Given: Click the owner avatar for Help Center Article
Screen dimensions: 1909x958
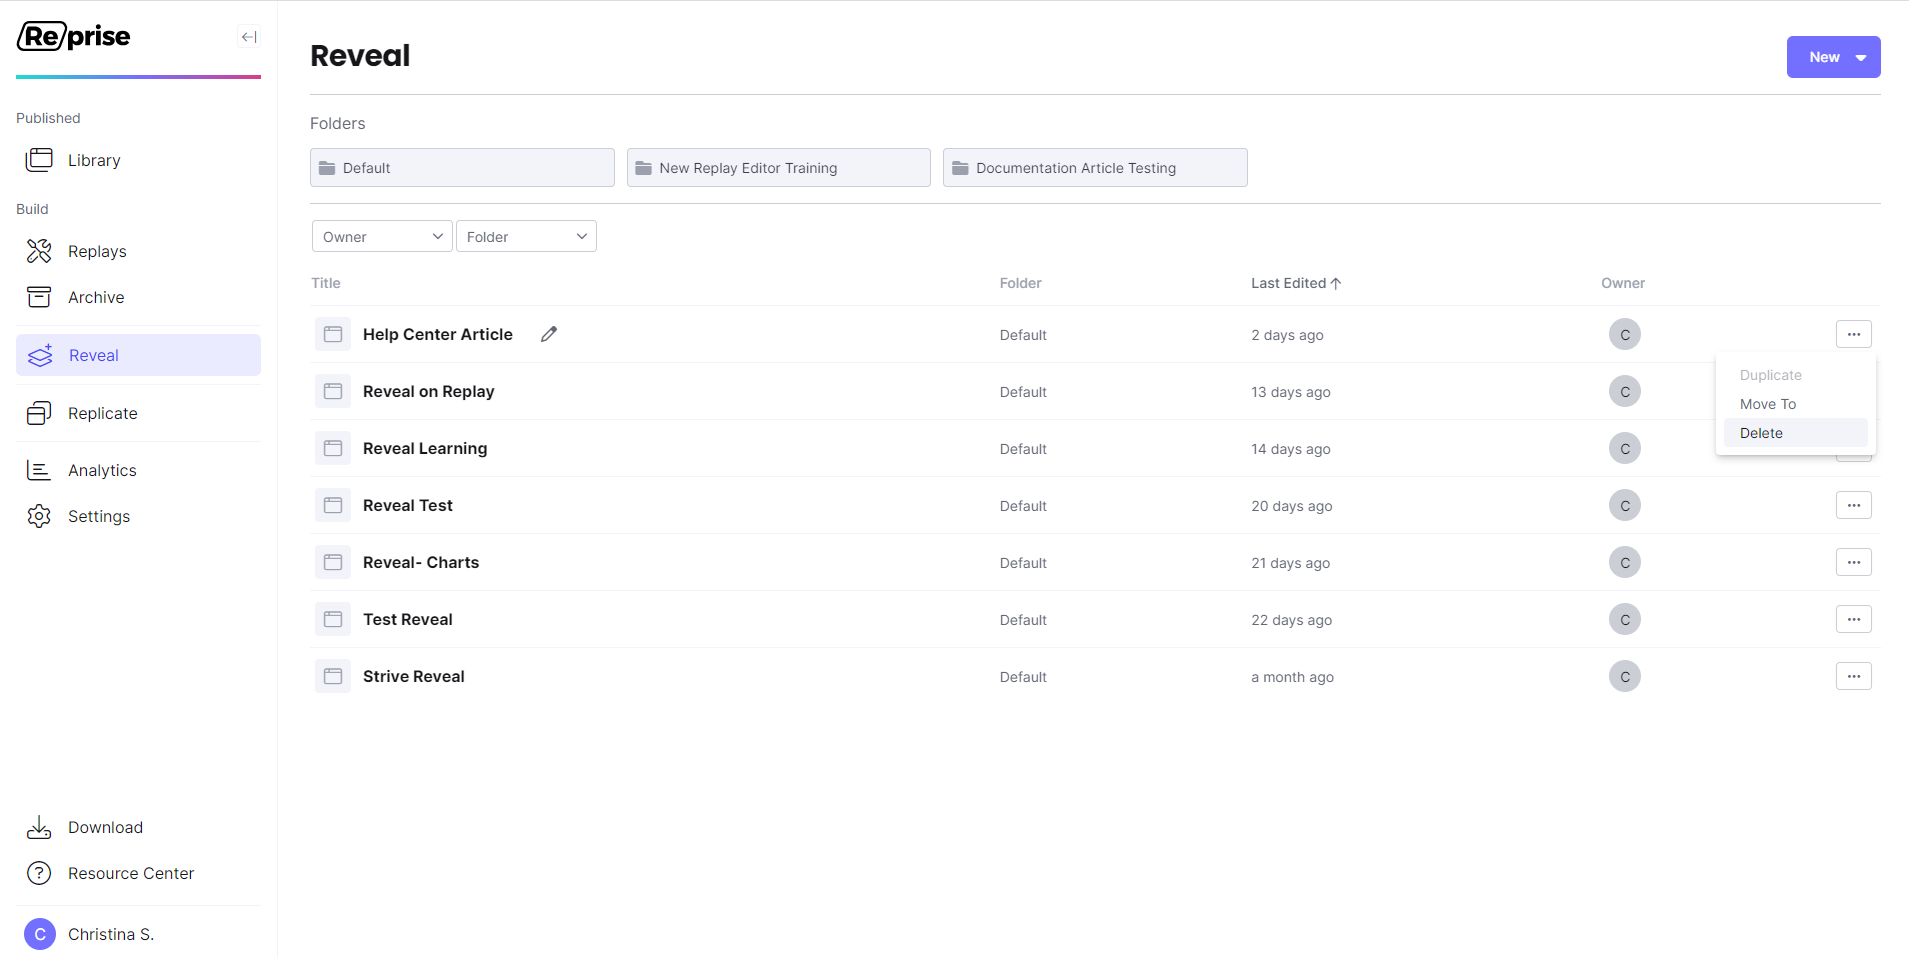Looking at the screenshot, I should tap(1625, 334).
